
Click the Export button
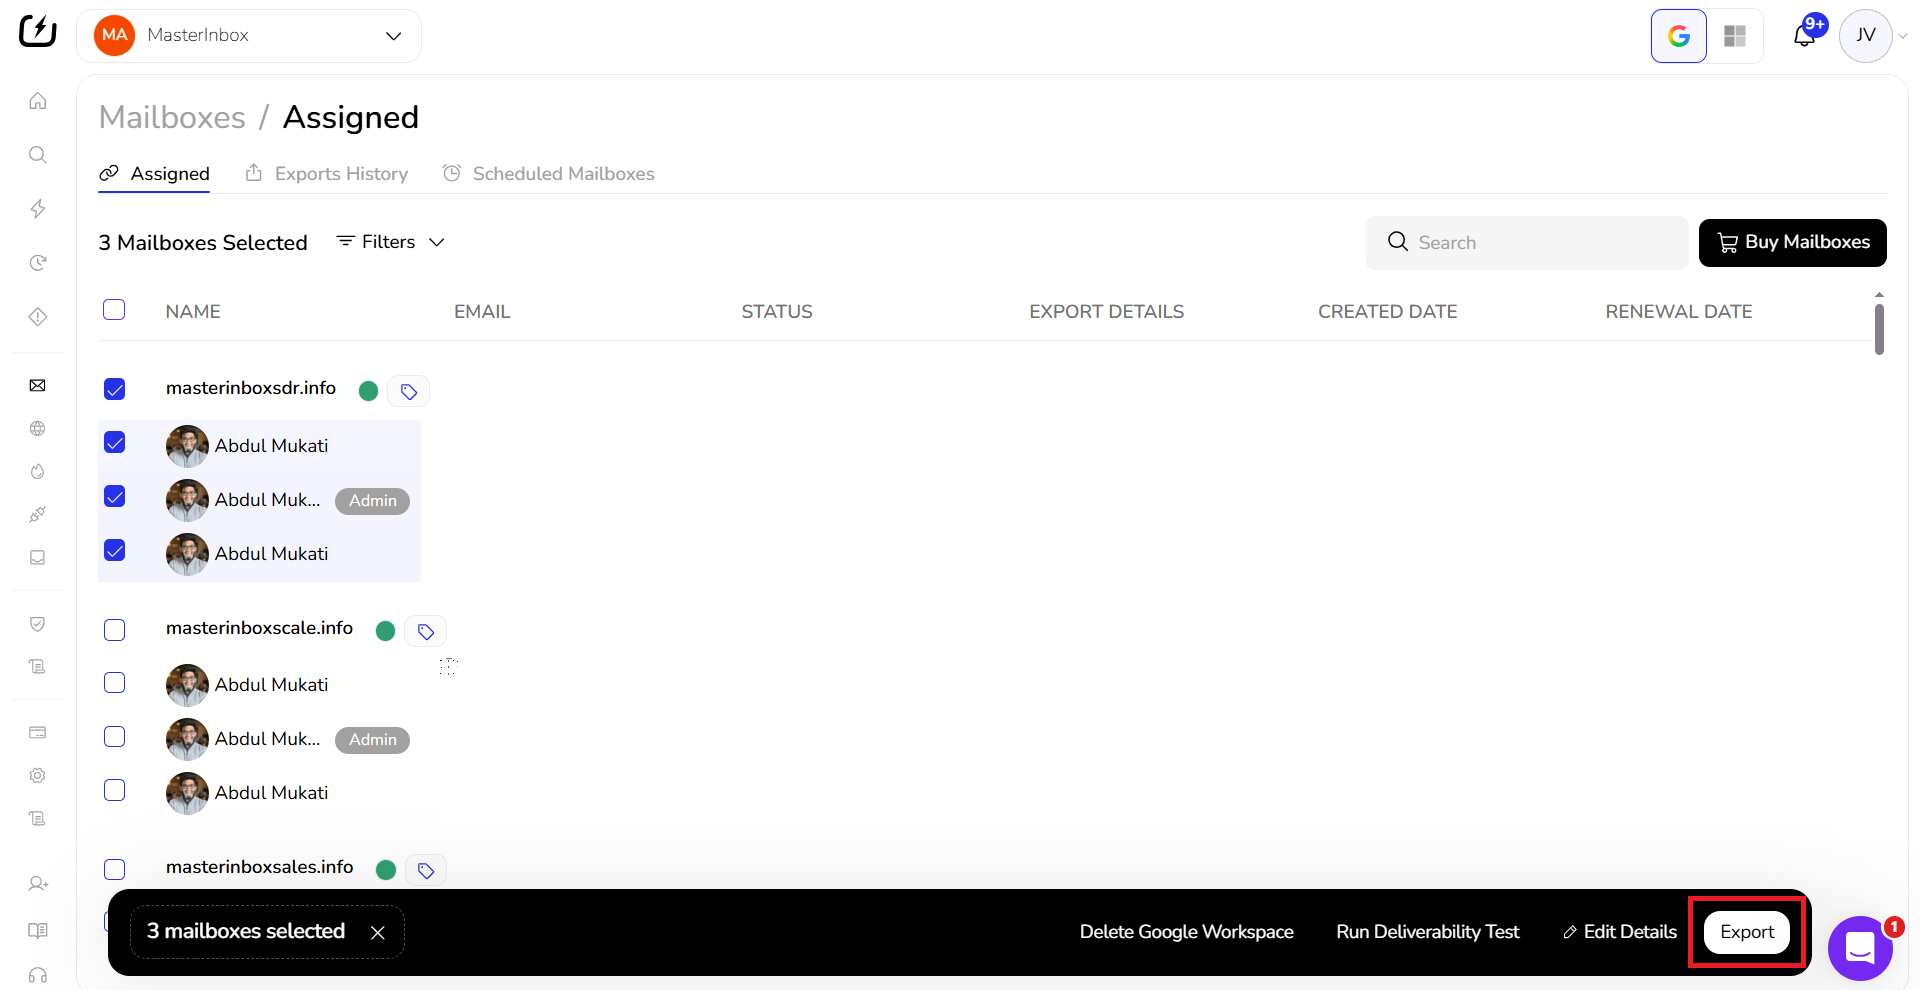pyautogui.click(x=1746, y=932)
